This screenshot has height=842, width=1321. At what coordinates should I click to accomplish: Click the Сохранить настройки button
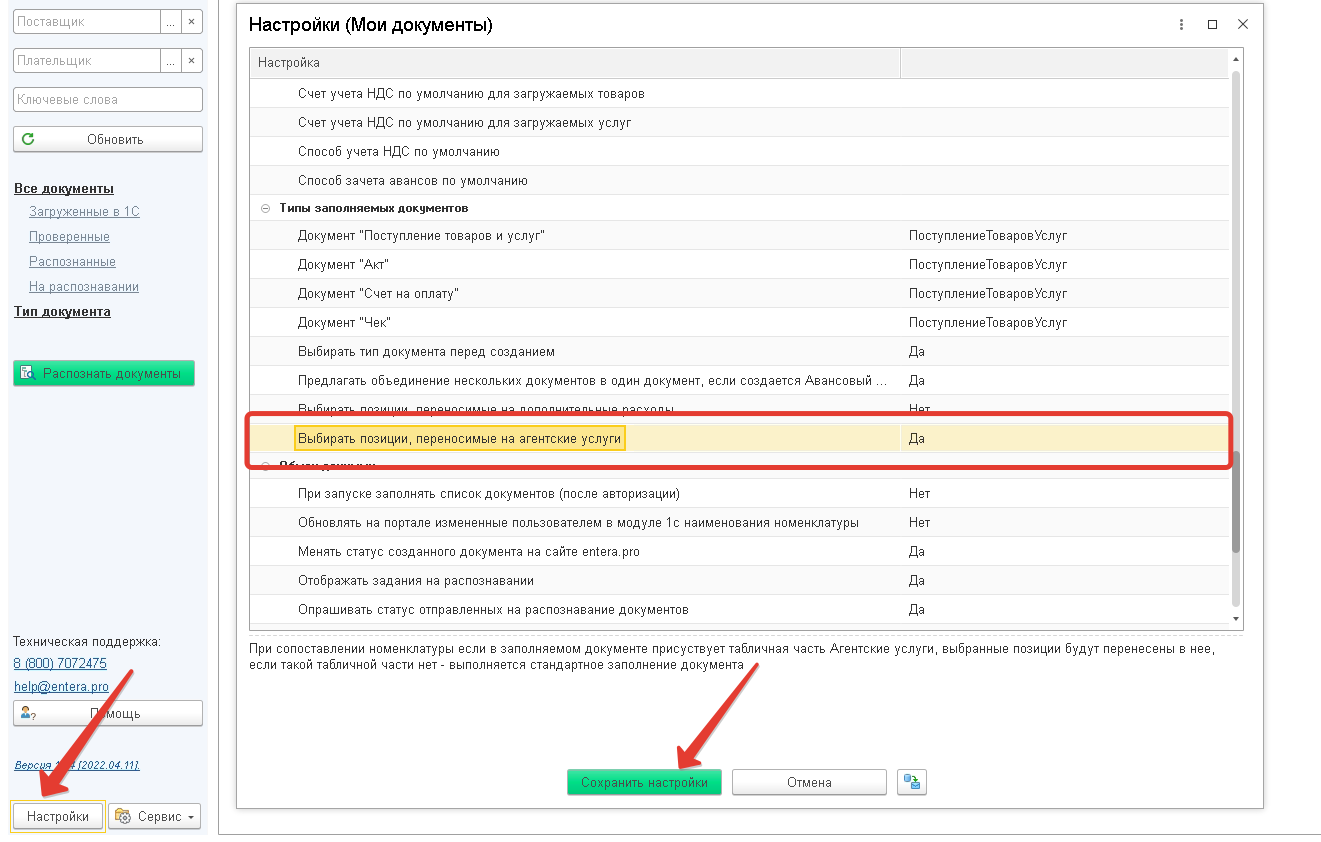(x=644, y=782)
